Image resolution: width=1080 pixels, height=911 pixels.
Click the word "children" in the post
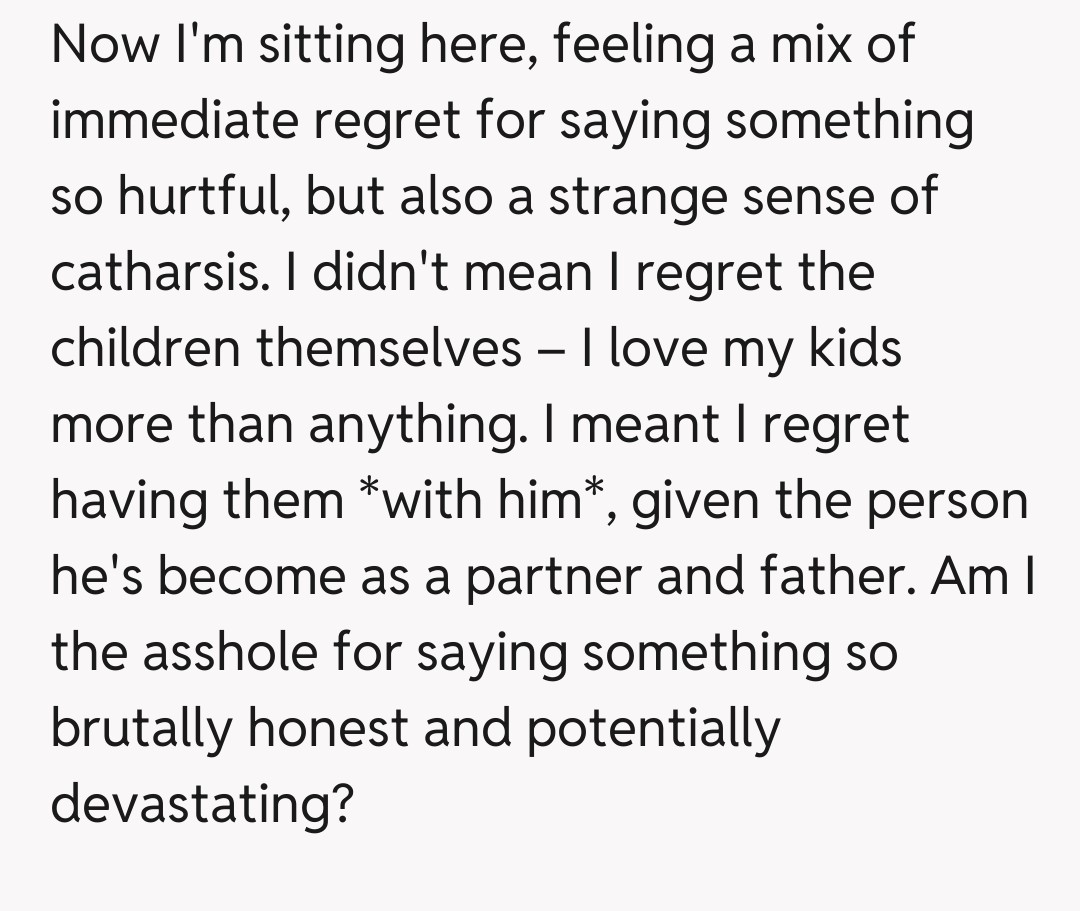pos(145,349)
